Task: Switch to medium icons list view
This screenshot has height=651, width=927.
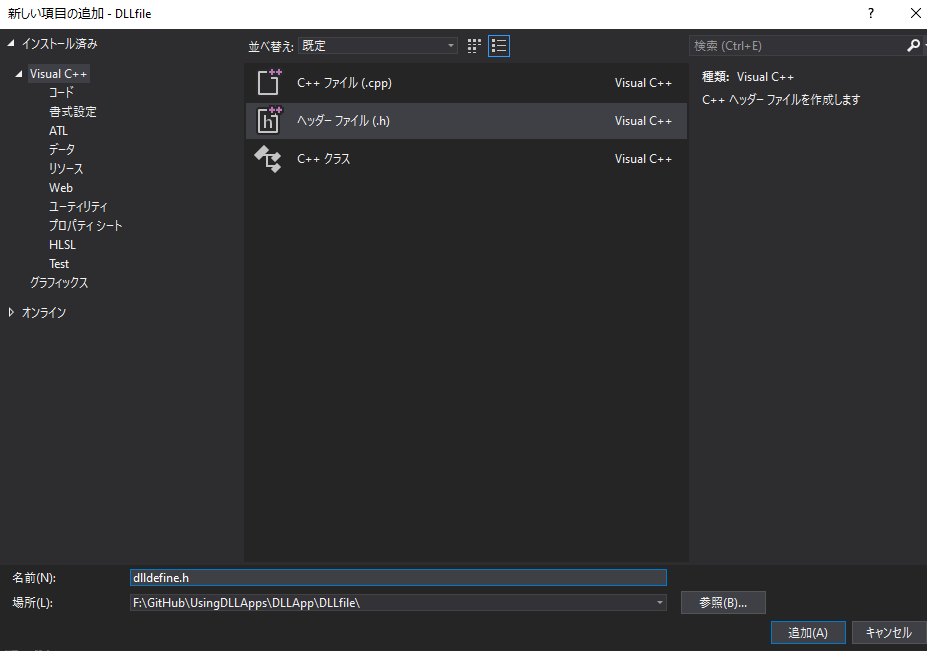Action: click(x=499, y=46)
